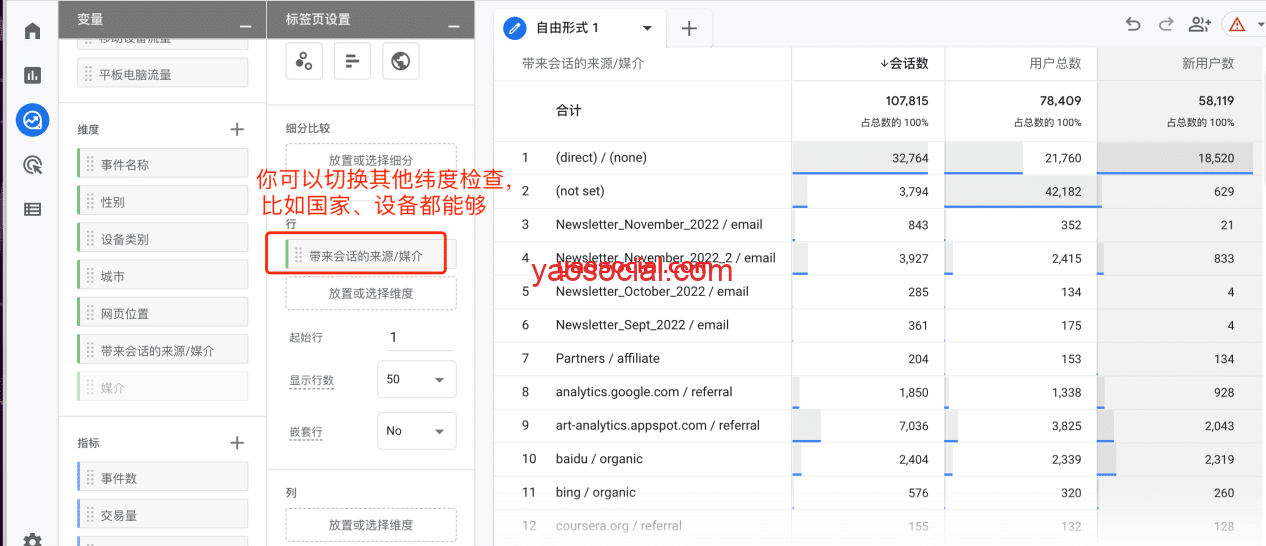The height and width of the screenshot is (546, 1266).
Task: Click 放置或选择维度 under the row dimension
Action: click(370, 293)
